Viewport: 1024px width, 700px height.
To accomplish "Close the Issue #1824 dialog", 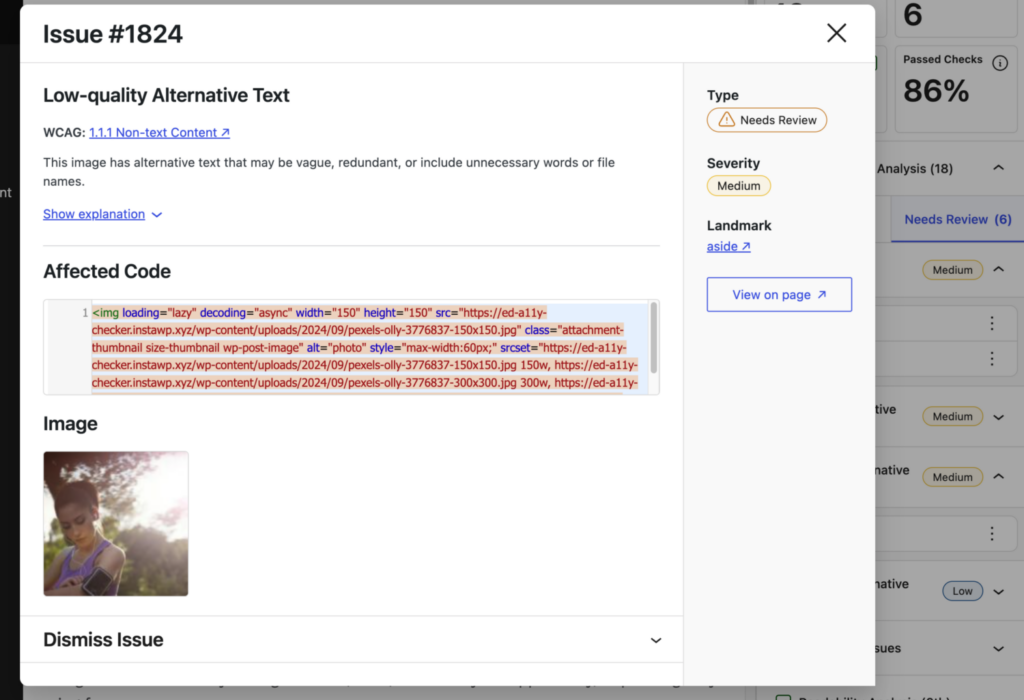I will [x=836, y=33].
